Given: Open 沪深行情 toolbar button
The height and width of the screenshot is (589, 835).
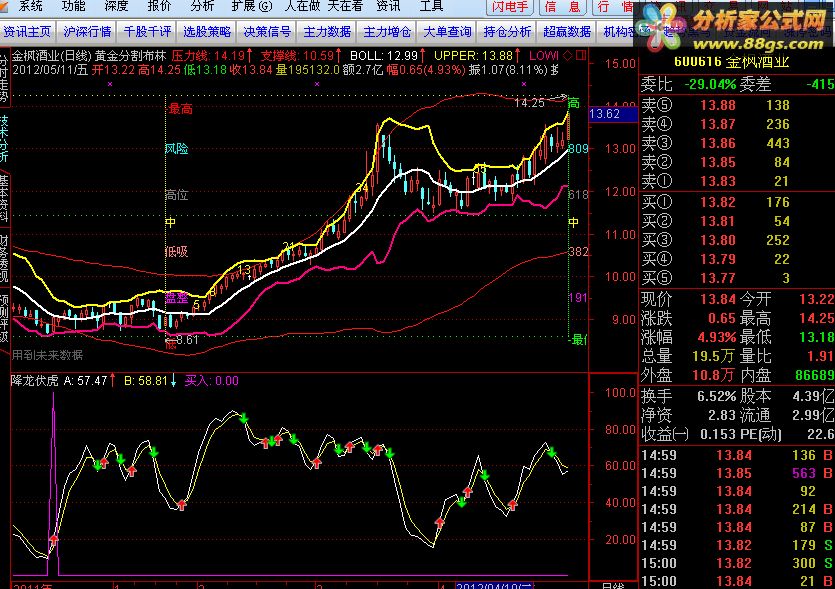Looking at the screenshot, I should pyautogui.click(x=87, y=32).
